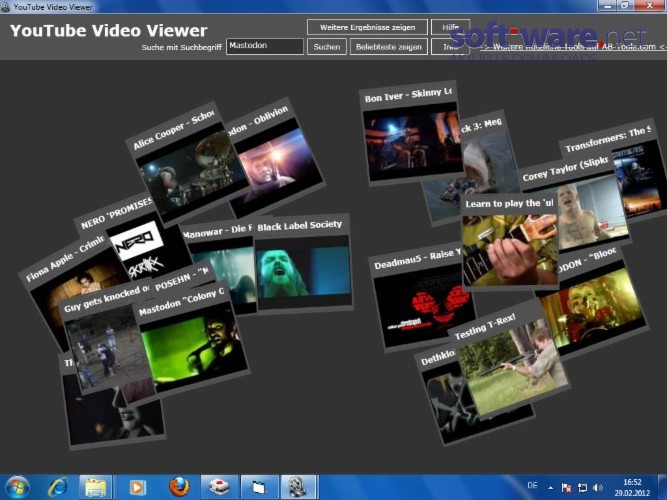Open the 'Learn to play the' ukulele video
The width and height of the screenshot is (667, 500).
[x=510, y=243]
